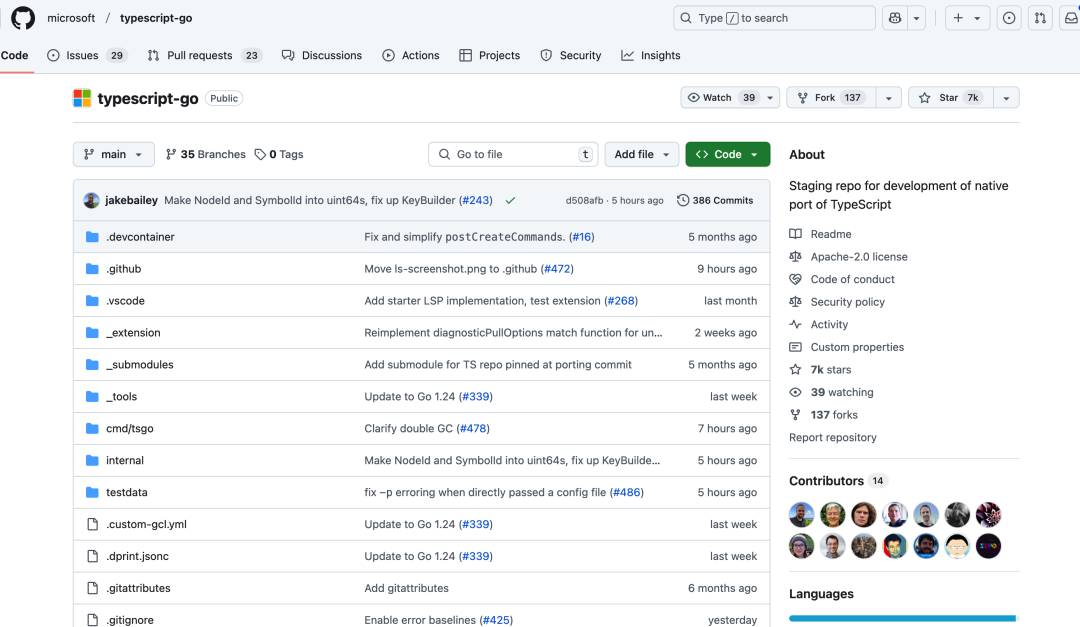Click the Microsoft logo beside the repo title
Image resolution: width=1080 pixels, height=627 pixels.
(82, 99)
